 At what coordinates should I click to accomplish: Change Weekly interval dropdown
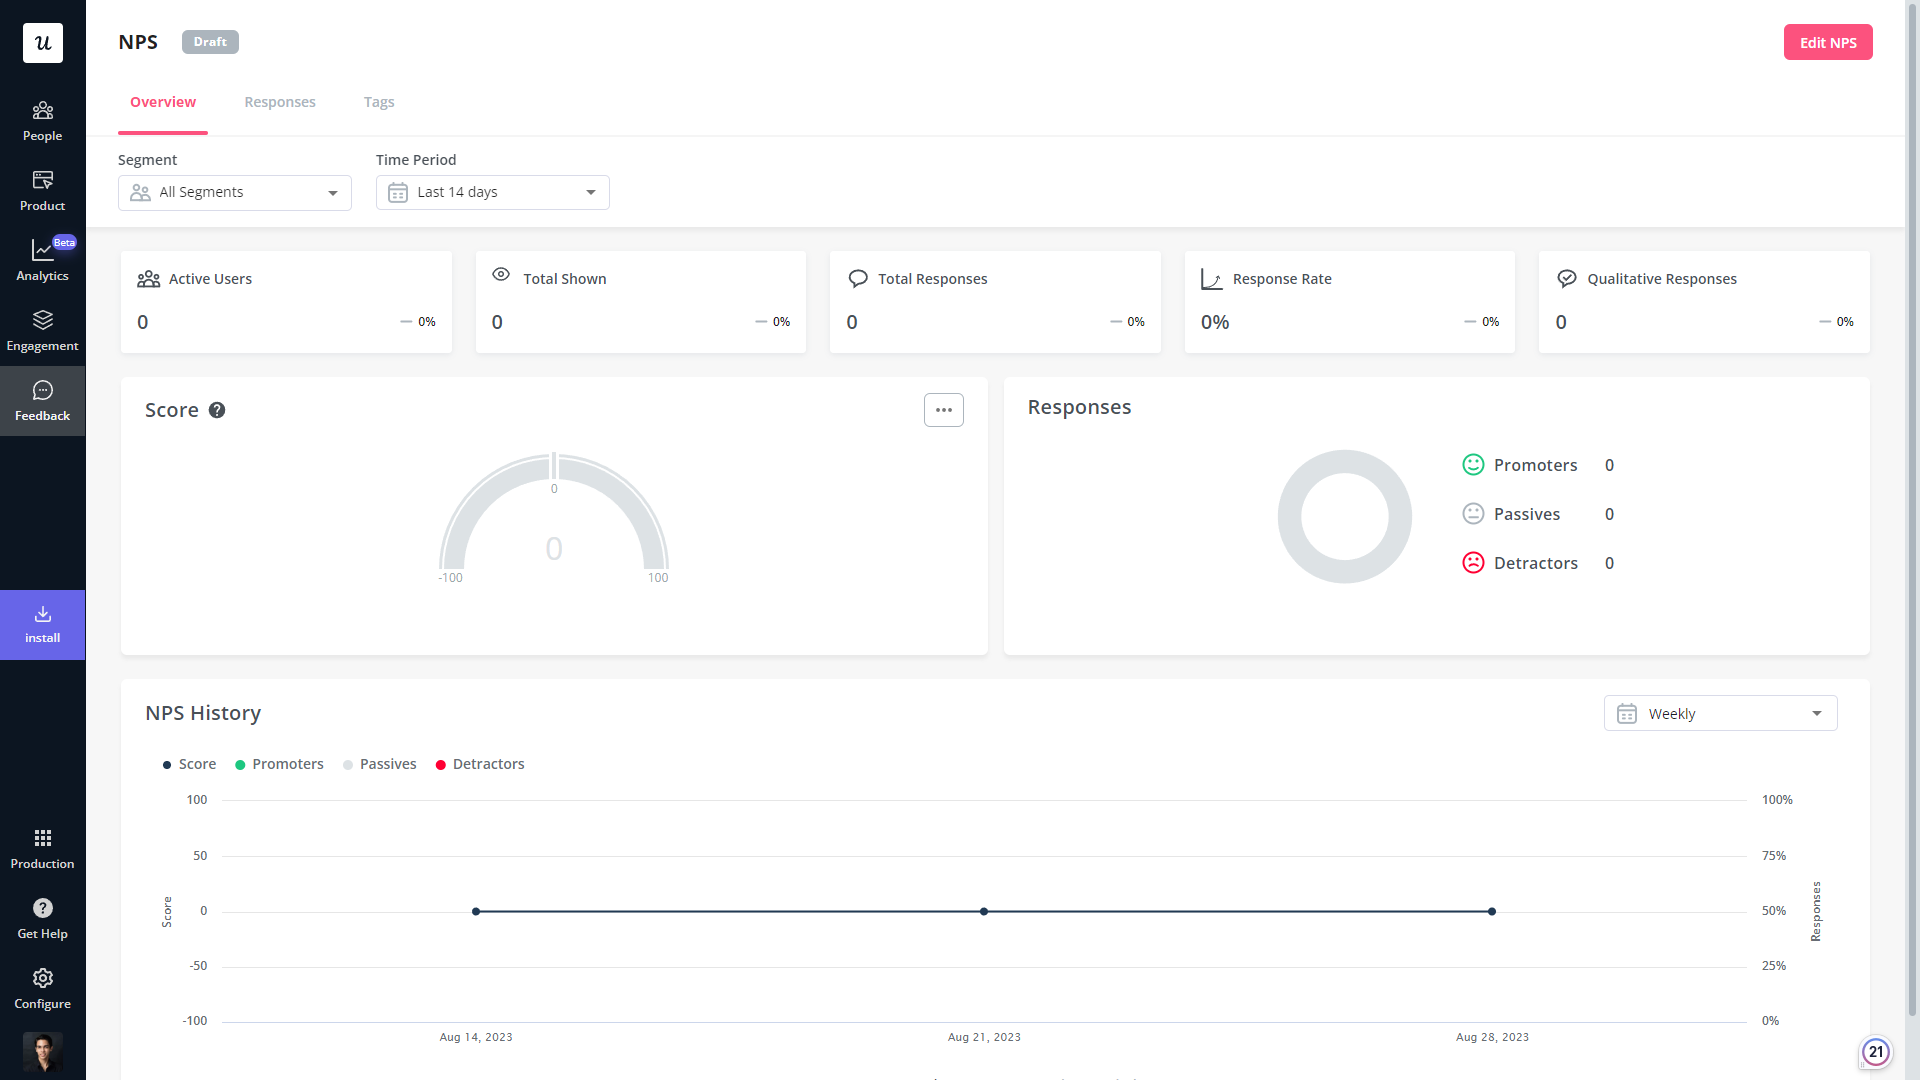click(1720, 714)
